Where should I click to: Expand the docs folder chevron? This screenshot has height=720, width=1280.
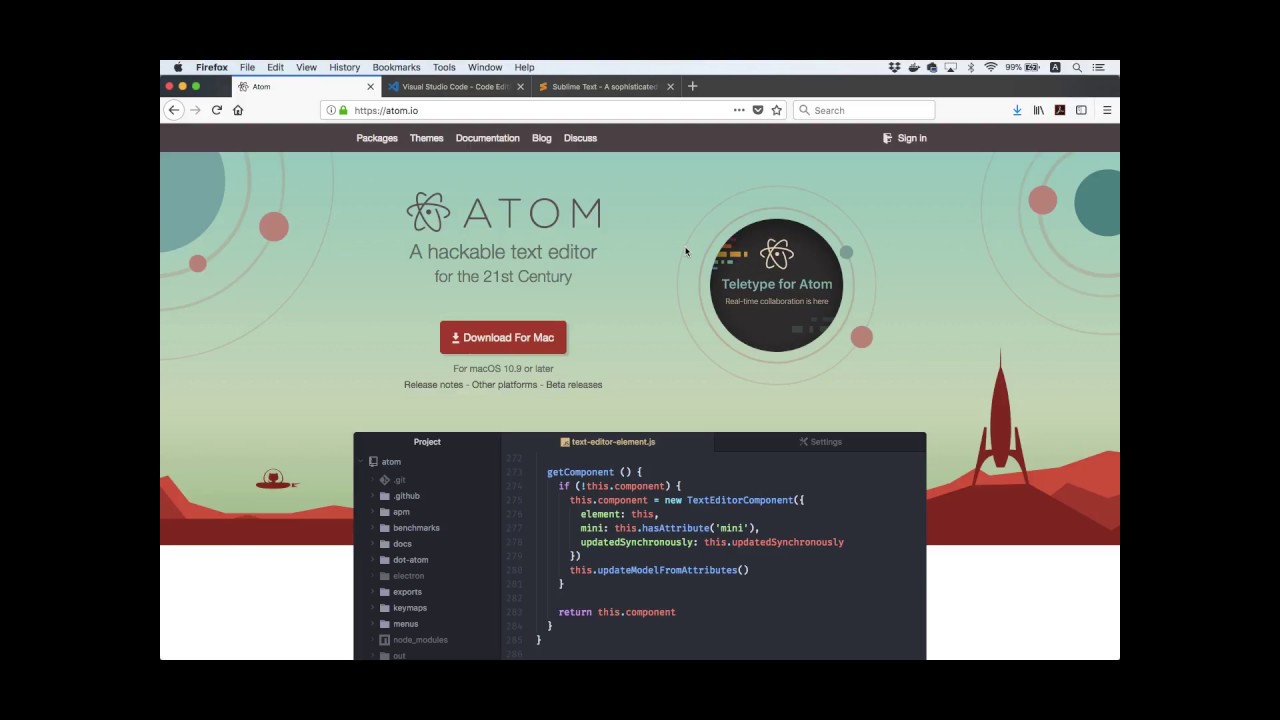pyautogui.click(x=373, y=544)
